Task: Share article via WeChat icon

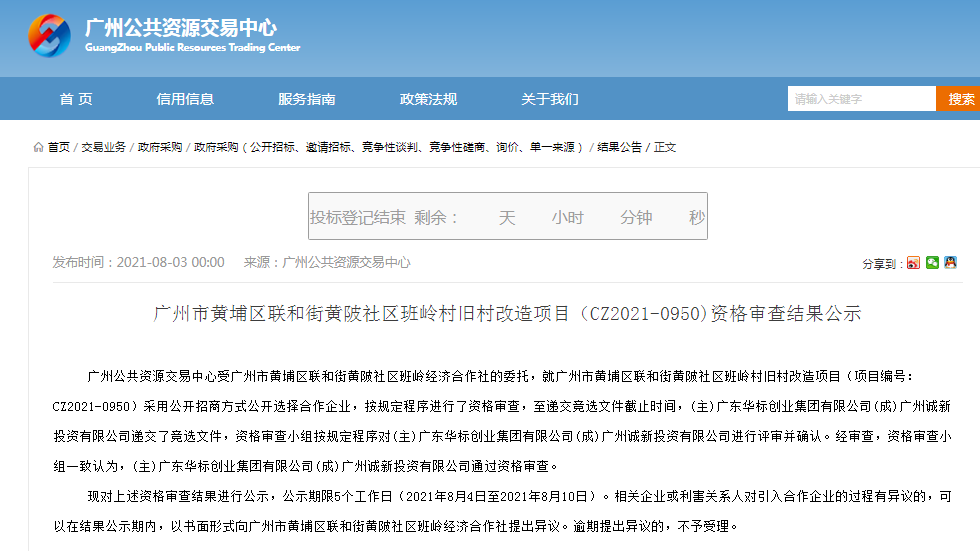Action: (932, 263)
